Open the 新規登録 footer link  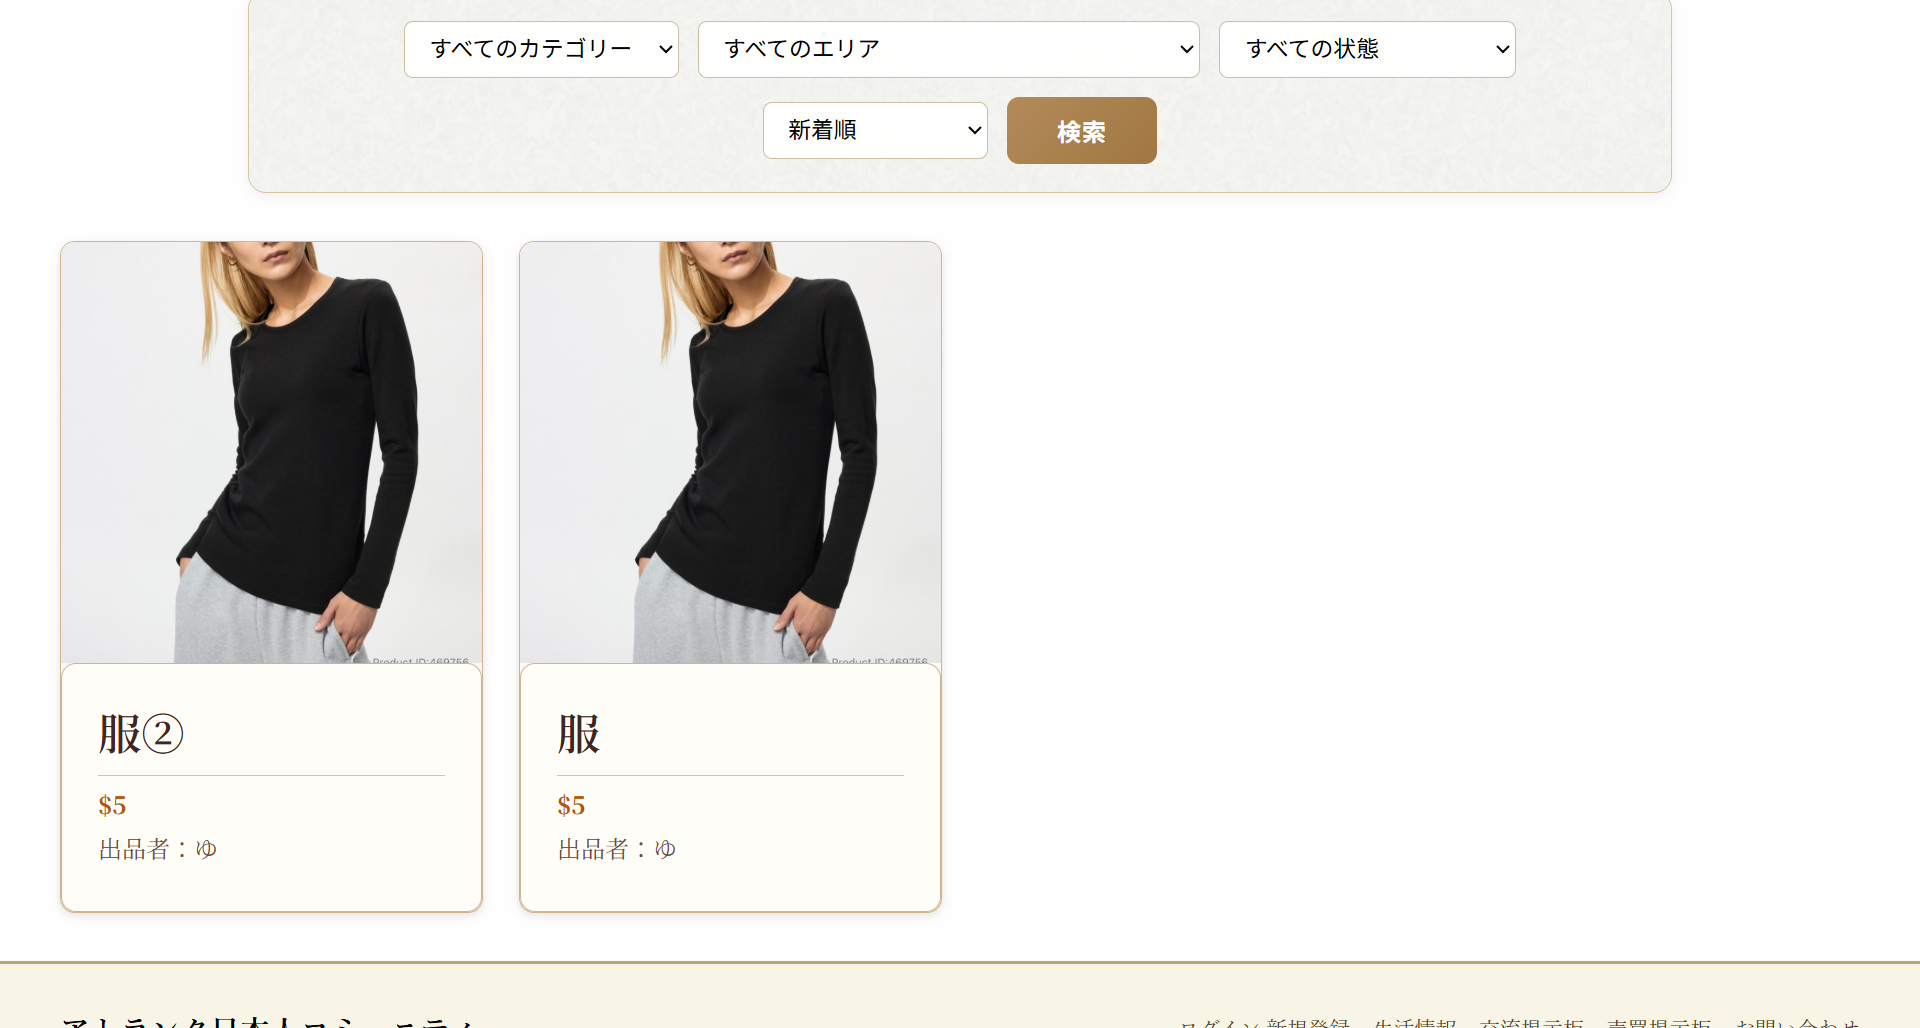(x=1310, y=1024)
